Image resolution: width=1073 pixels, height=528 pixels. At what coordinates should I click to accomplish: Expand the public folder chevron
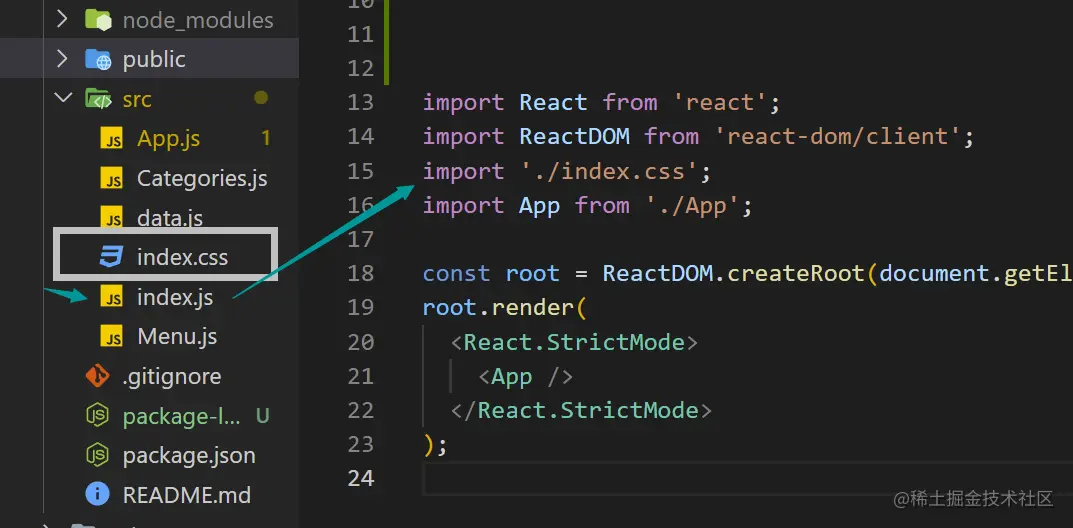pyautogui.click(x=62, y=59)
